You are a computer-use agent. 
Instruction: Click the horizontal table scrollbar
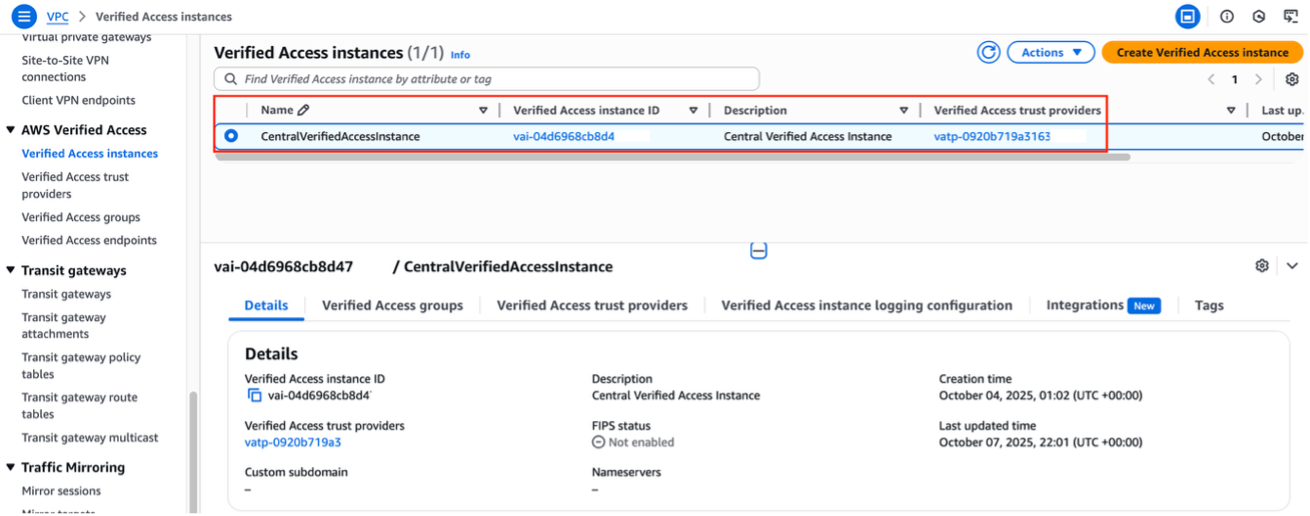point(670,157)
